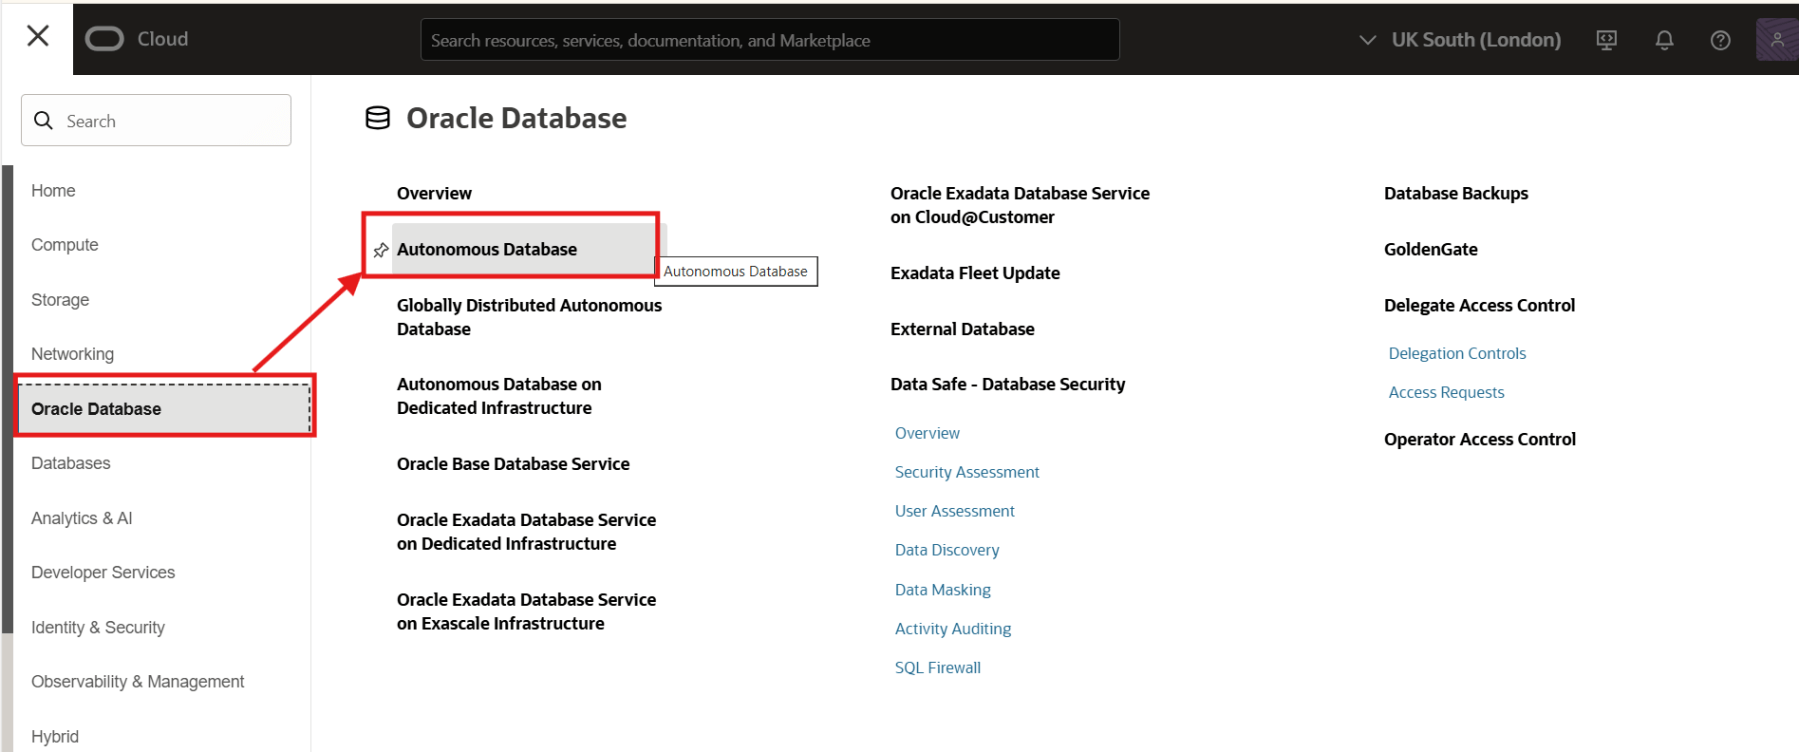Screen dimensions: 1799x752
Task: Open GoldenGate service
Action: click(x=1430, y=249)
